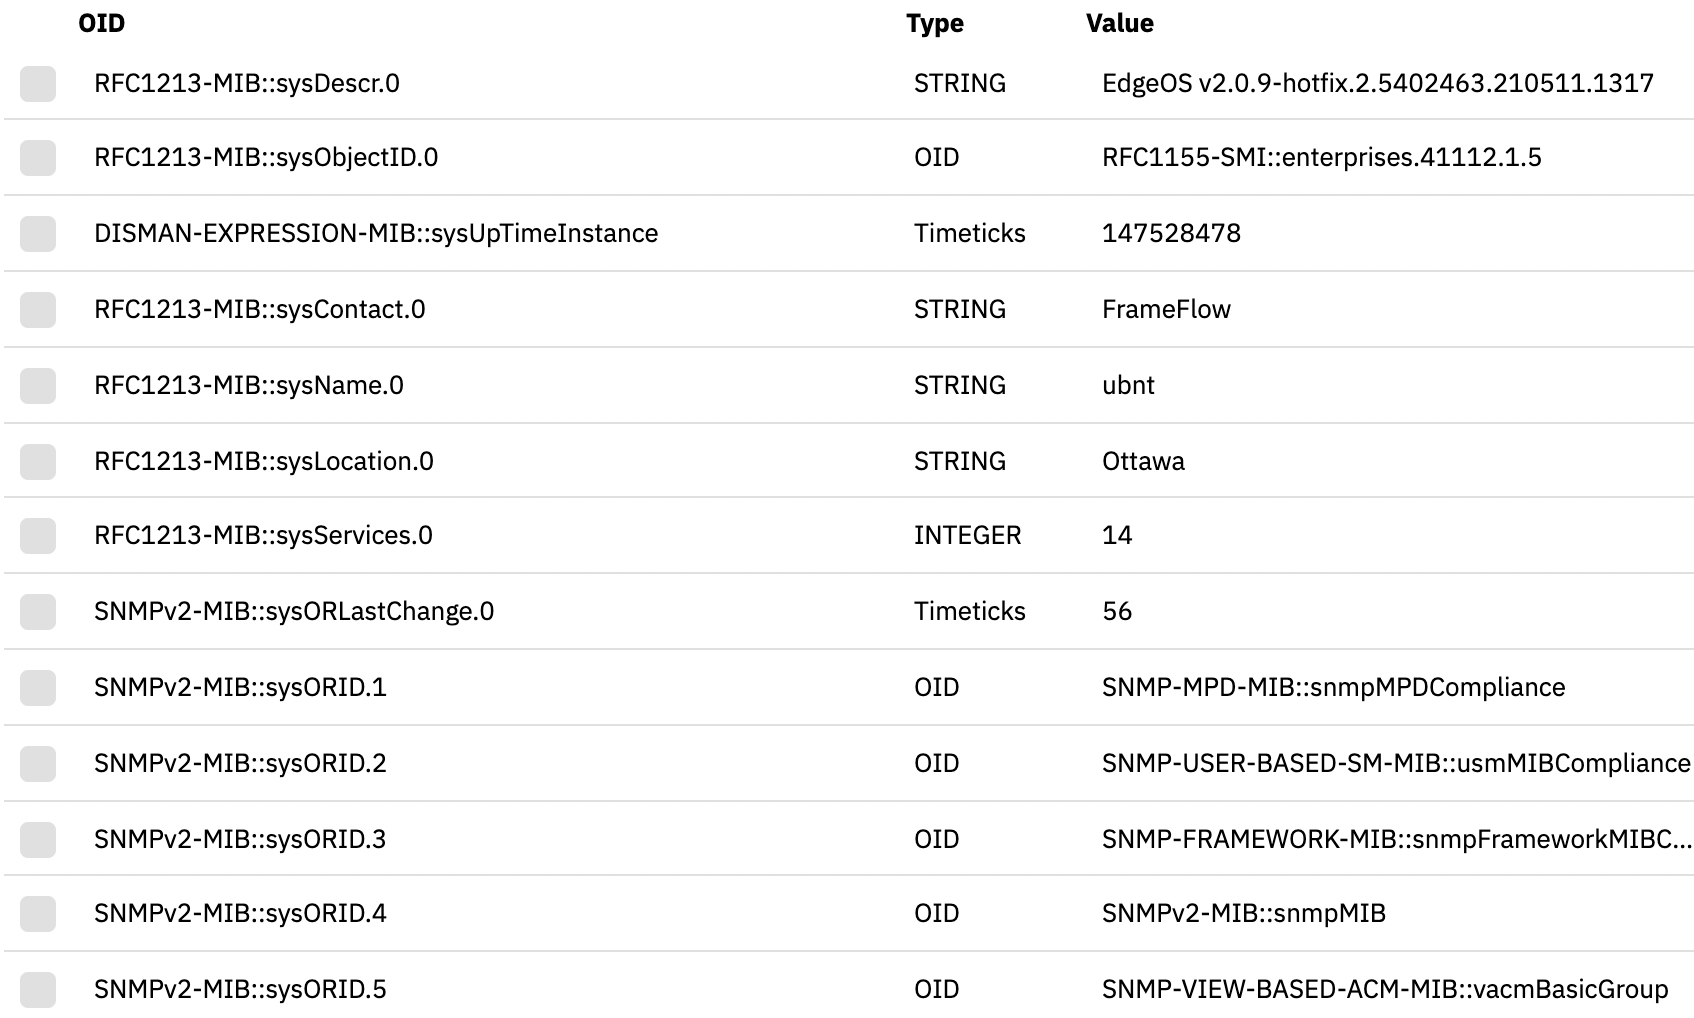1694x1018 pixels.
Task: Select the EdgeOS version value text
Action: coord(1378,83)
